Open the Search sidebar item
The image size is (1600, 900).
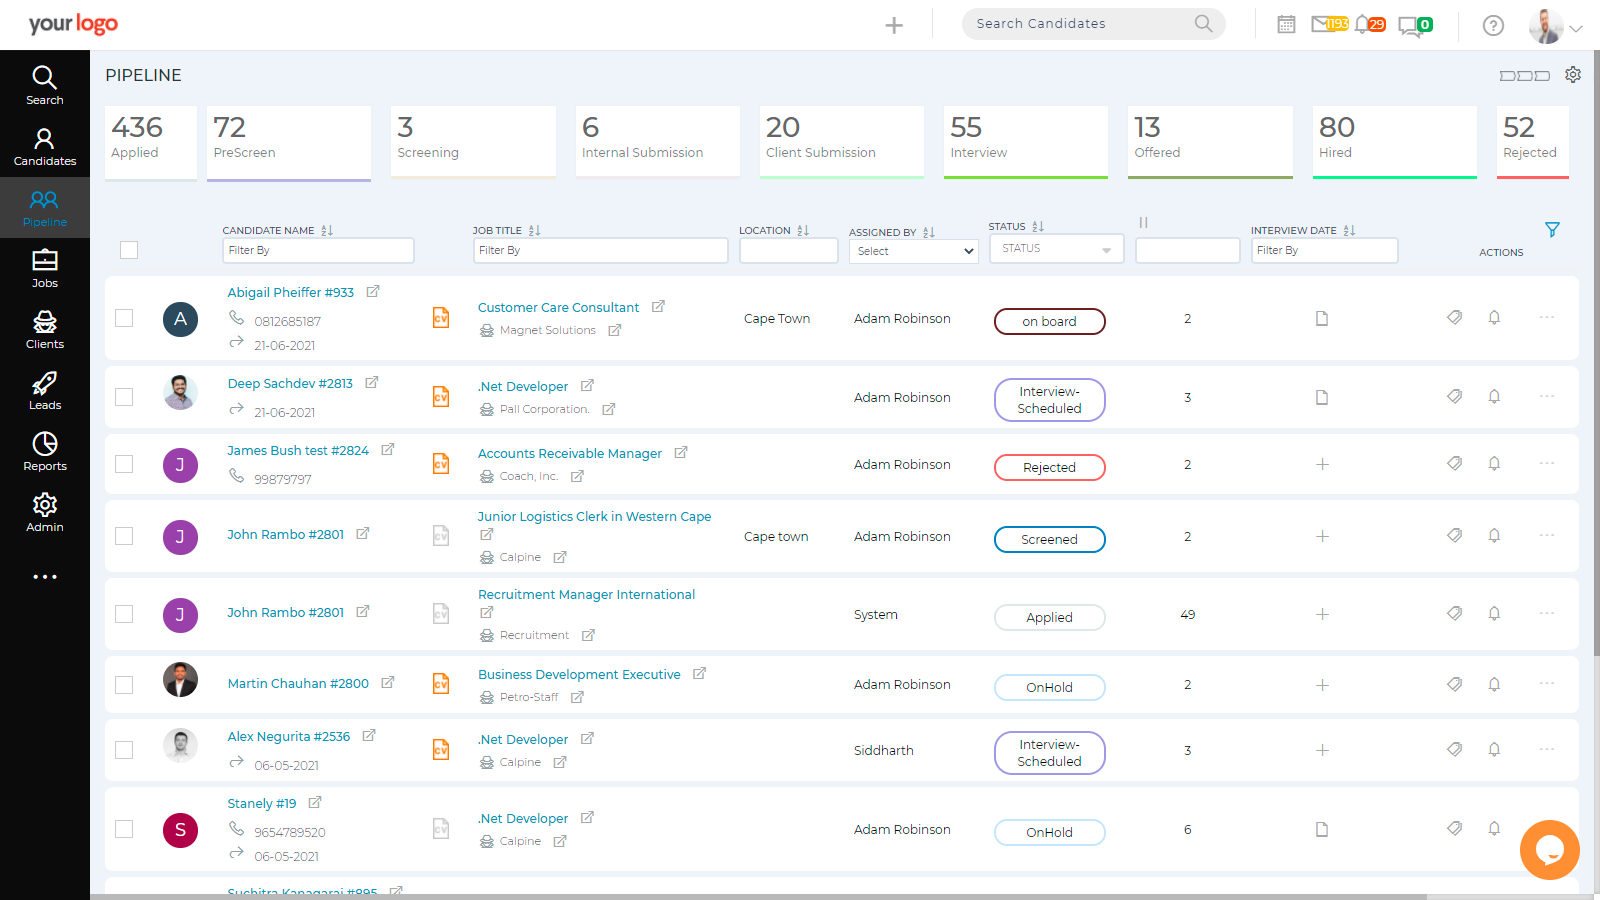click(x=44, y=86)
